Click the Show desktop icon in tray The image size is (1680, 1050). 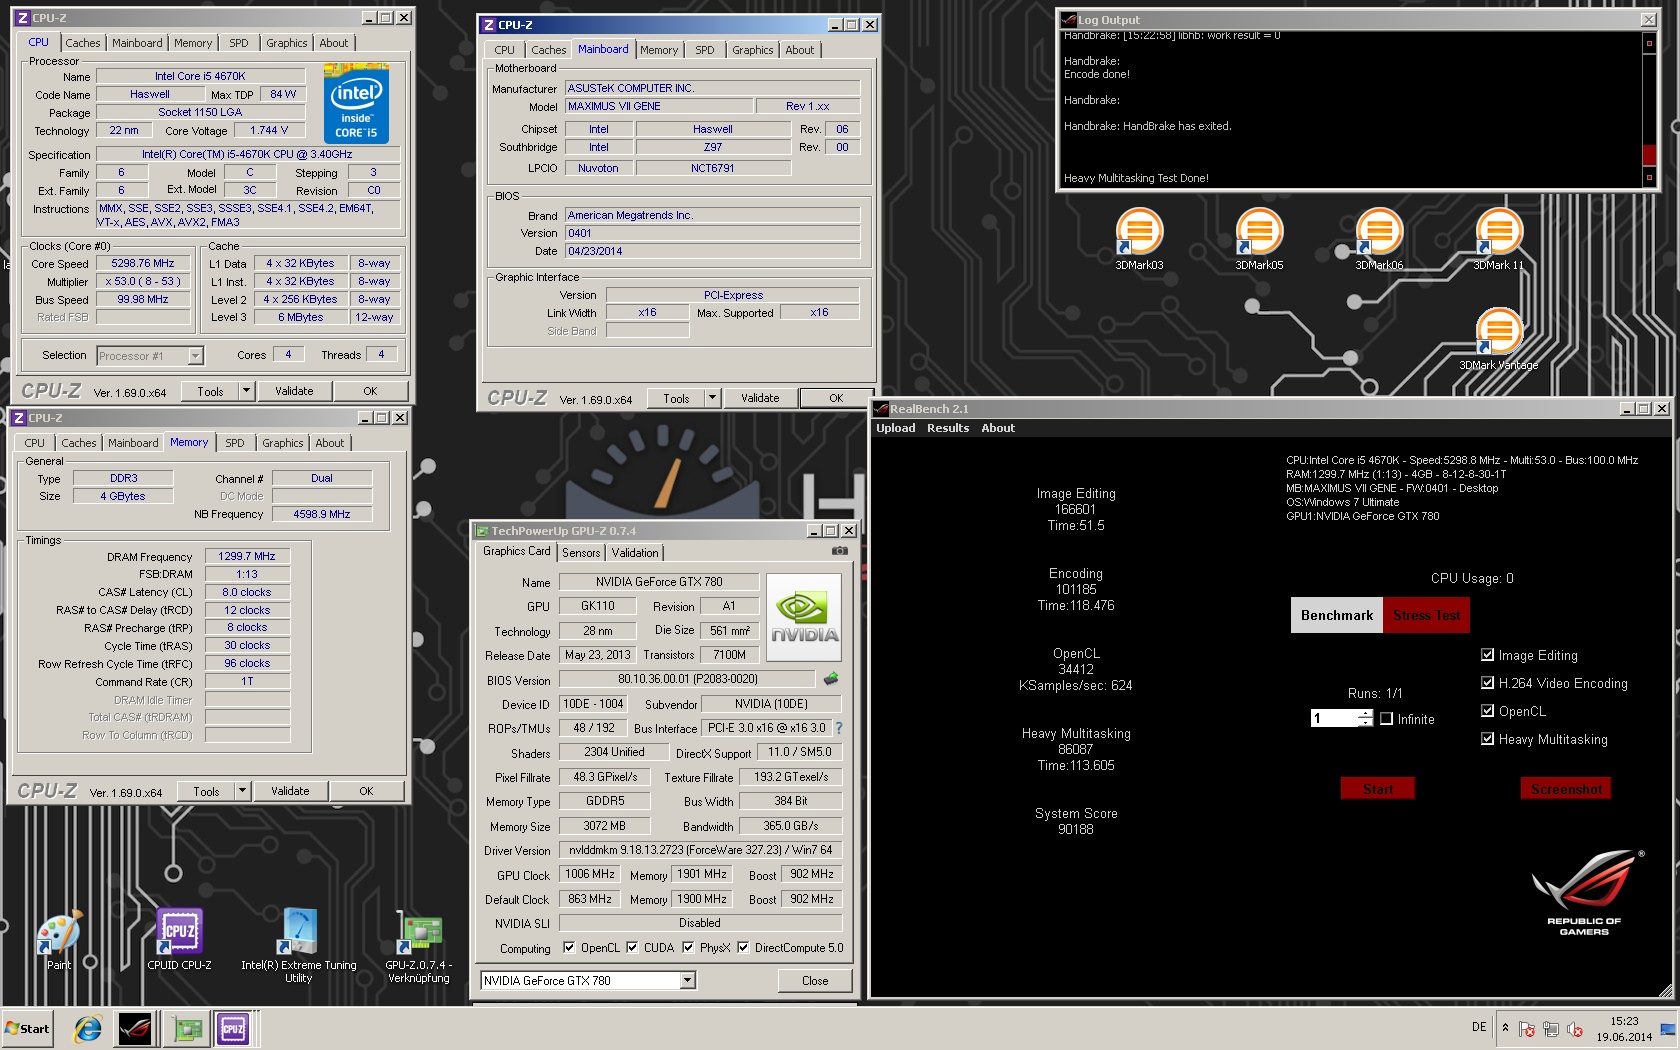1667,1029
